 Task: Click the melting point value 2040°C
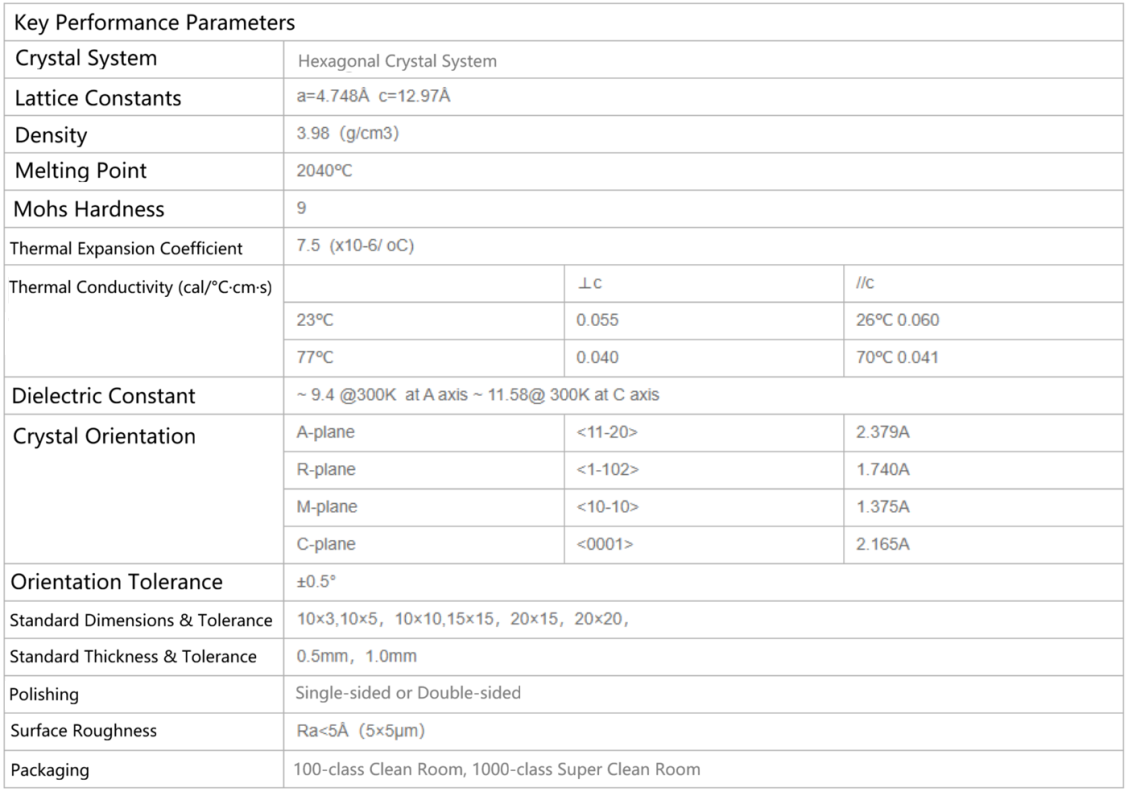[x=324, y=171]
